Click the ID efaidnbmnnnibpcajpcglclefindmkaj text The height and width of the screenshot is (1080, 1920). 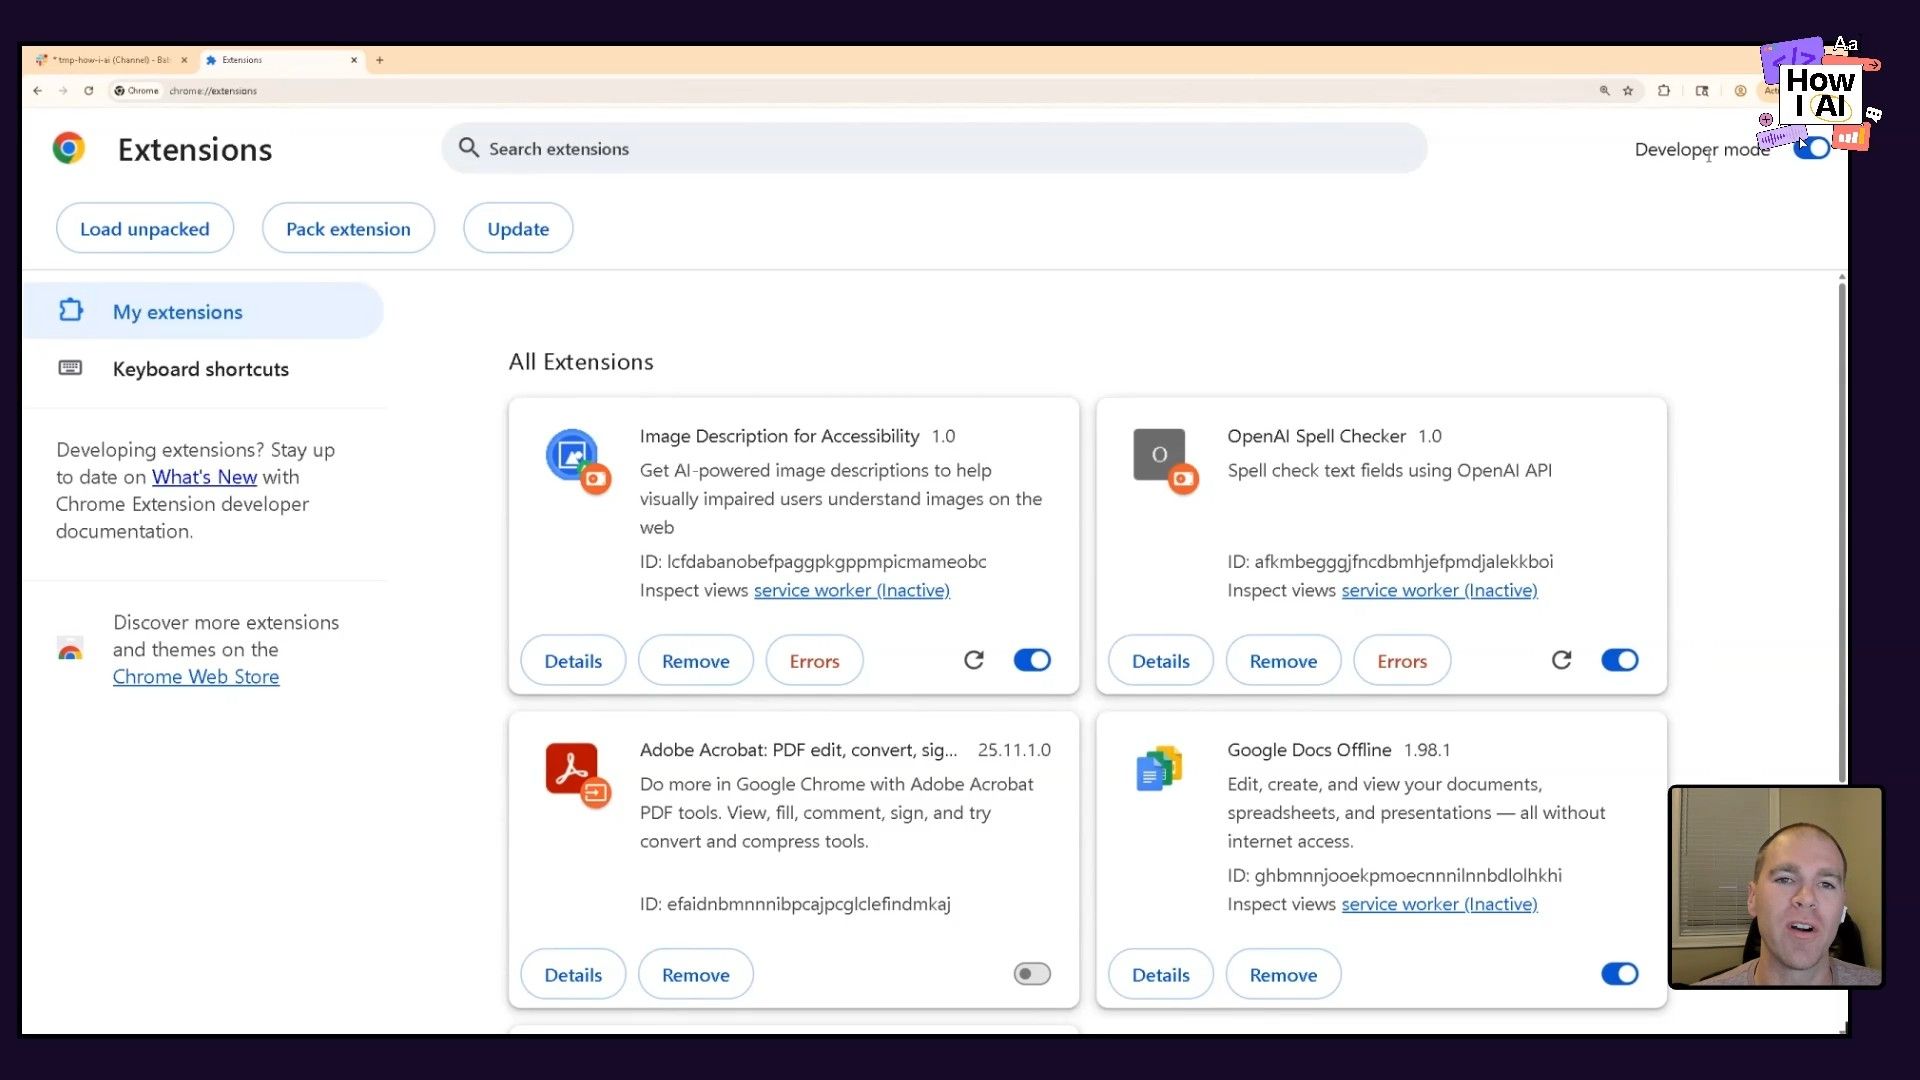click(x=795, y=904)
